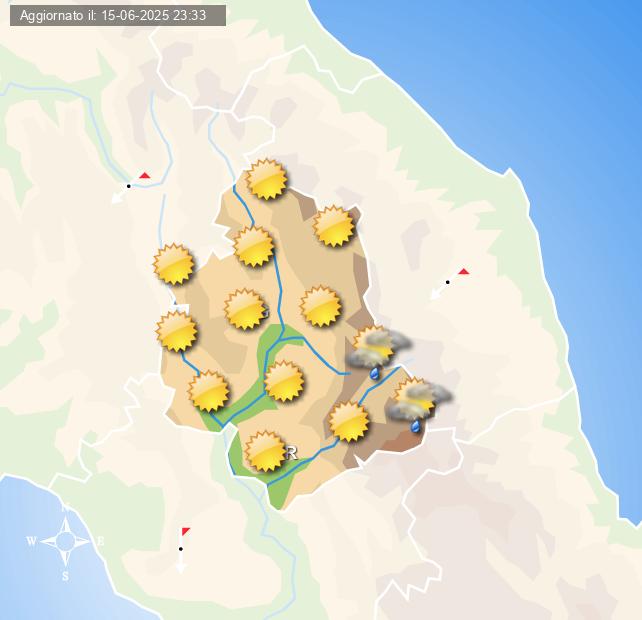Image resolution: width=642 pixels, height=620 pixels.
Task: Click the upper sun icon outside the western border
Action: [174, 264]
